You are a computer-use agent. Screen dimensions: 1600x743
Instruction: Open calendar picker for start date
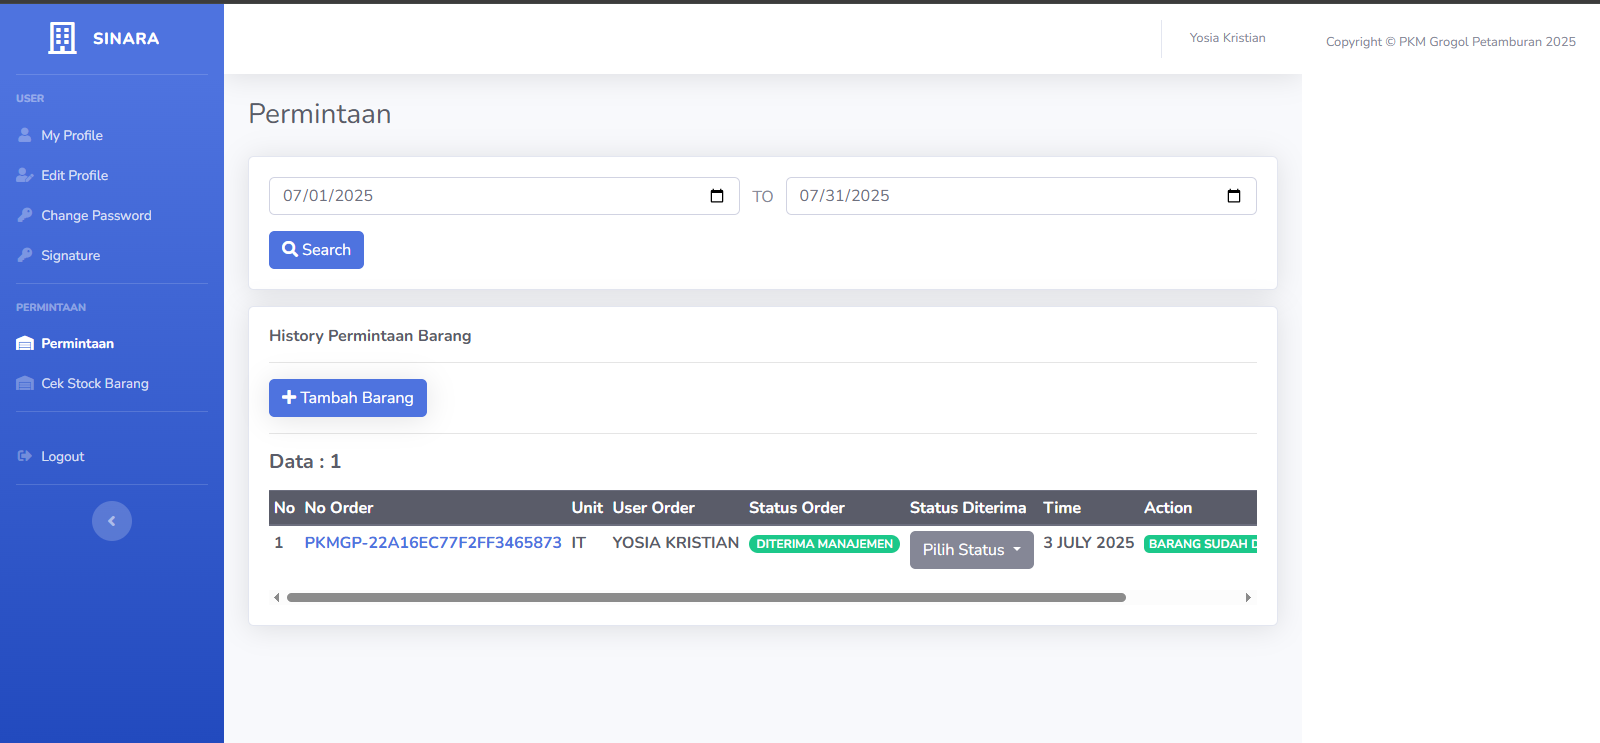point(717,196)
